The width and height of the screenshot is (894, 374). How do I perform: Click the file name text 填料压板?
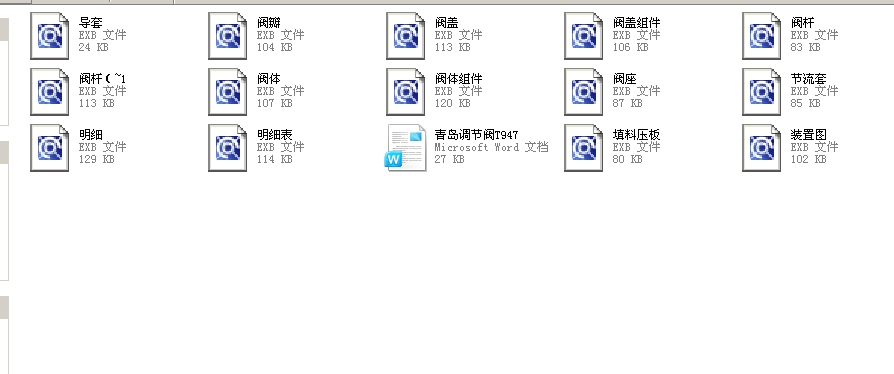[636, 135]
